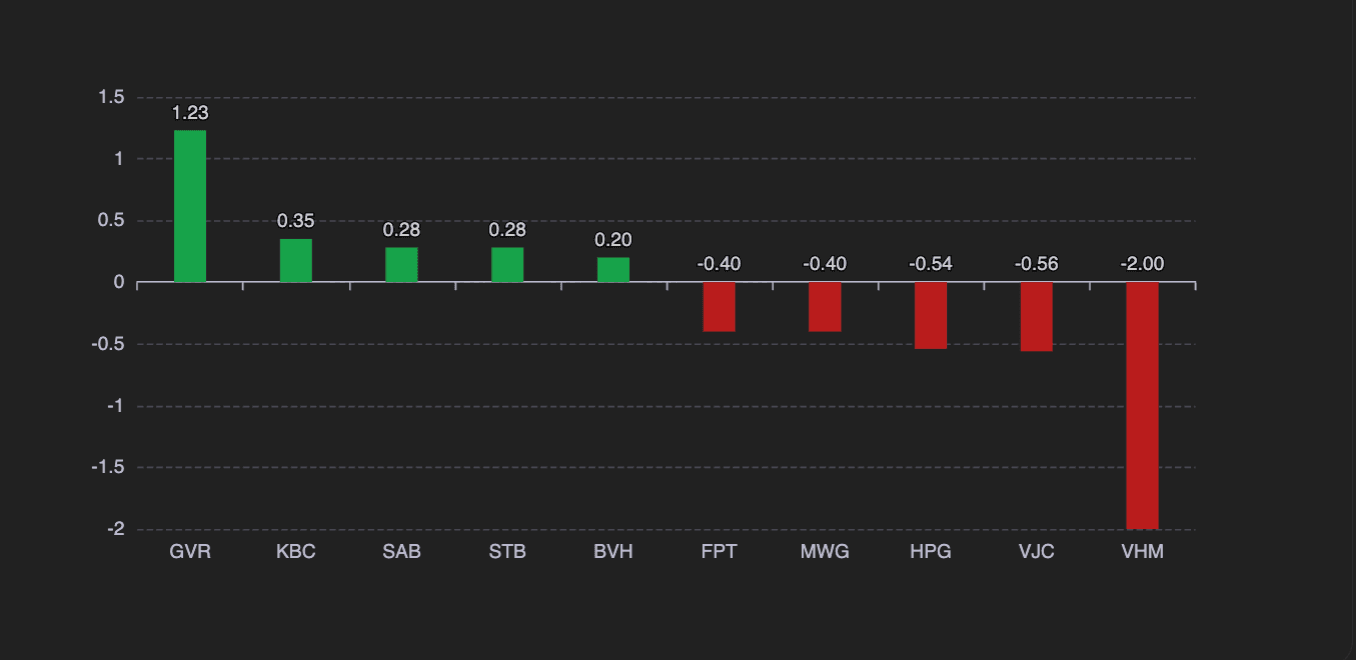The image size is (1356, 660).
Task: Click the 0.28 label above SAB bar
Action: tap(402, 230)
